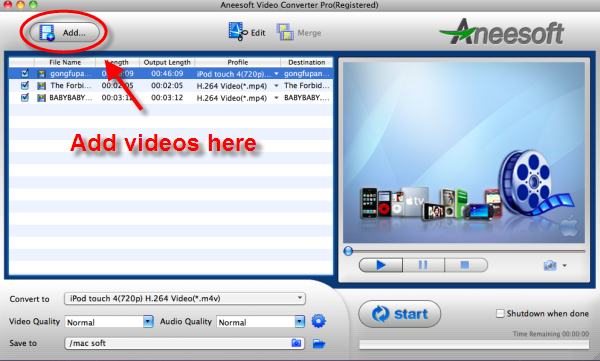Uncheck the gongfupa video checkbox
The height and width of the screenshot is (361, 600).
pos(25,73)
